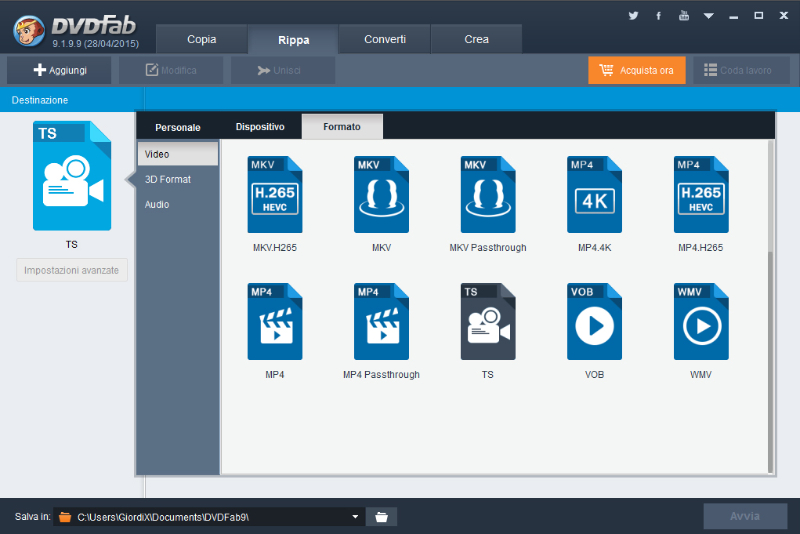Viewport: 800px width, 534px height.
Task: Open the Dispositivo tab
Action: 260,127
